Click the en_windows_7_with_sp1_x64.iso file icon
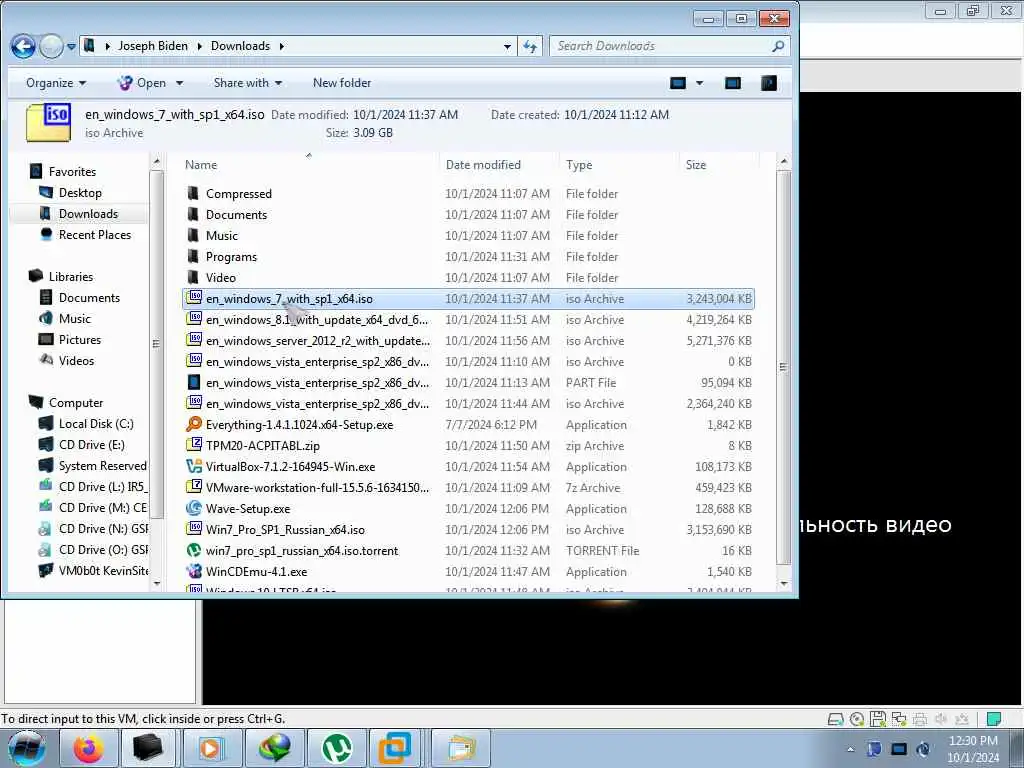The image size is (1024, 768). point(194,298)
